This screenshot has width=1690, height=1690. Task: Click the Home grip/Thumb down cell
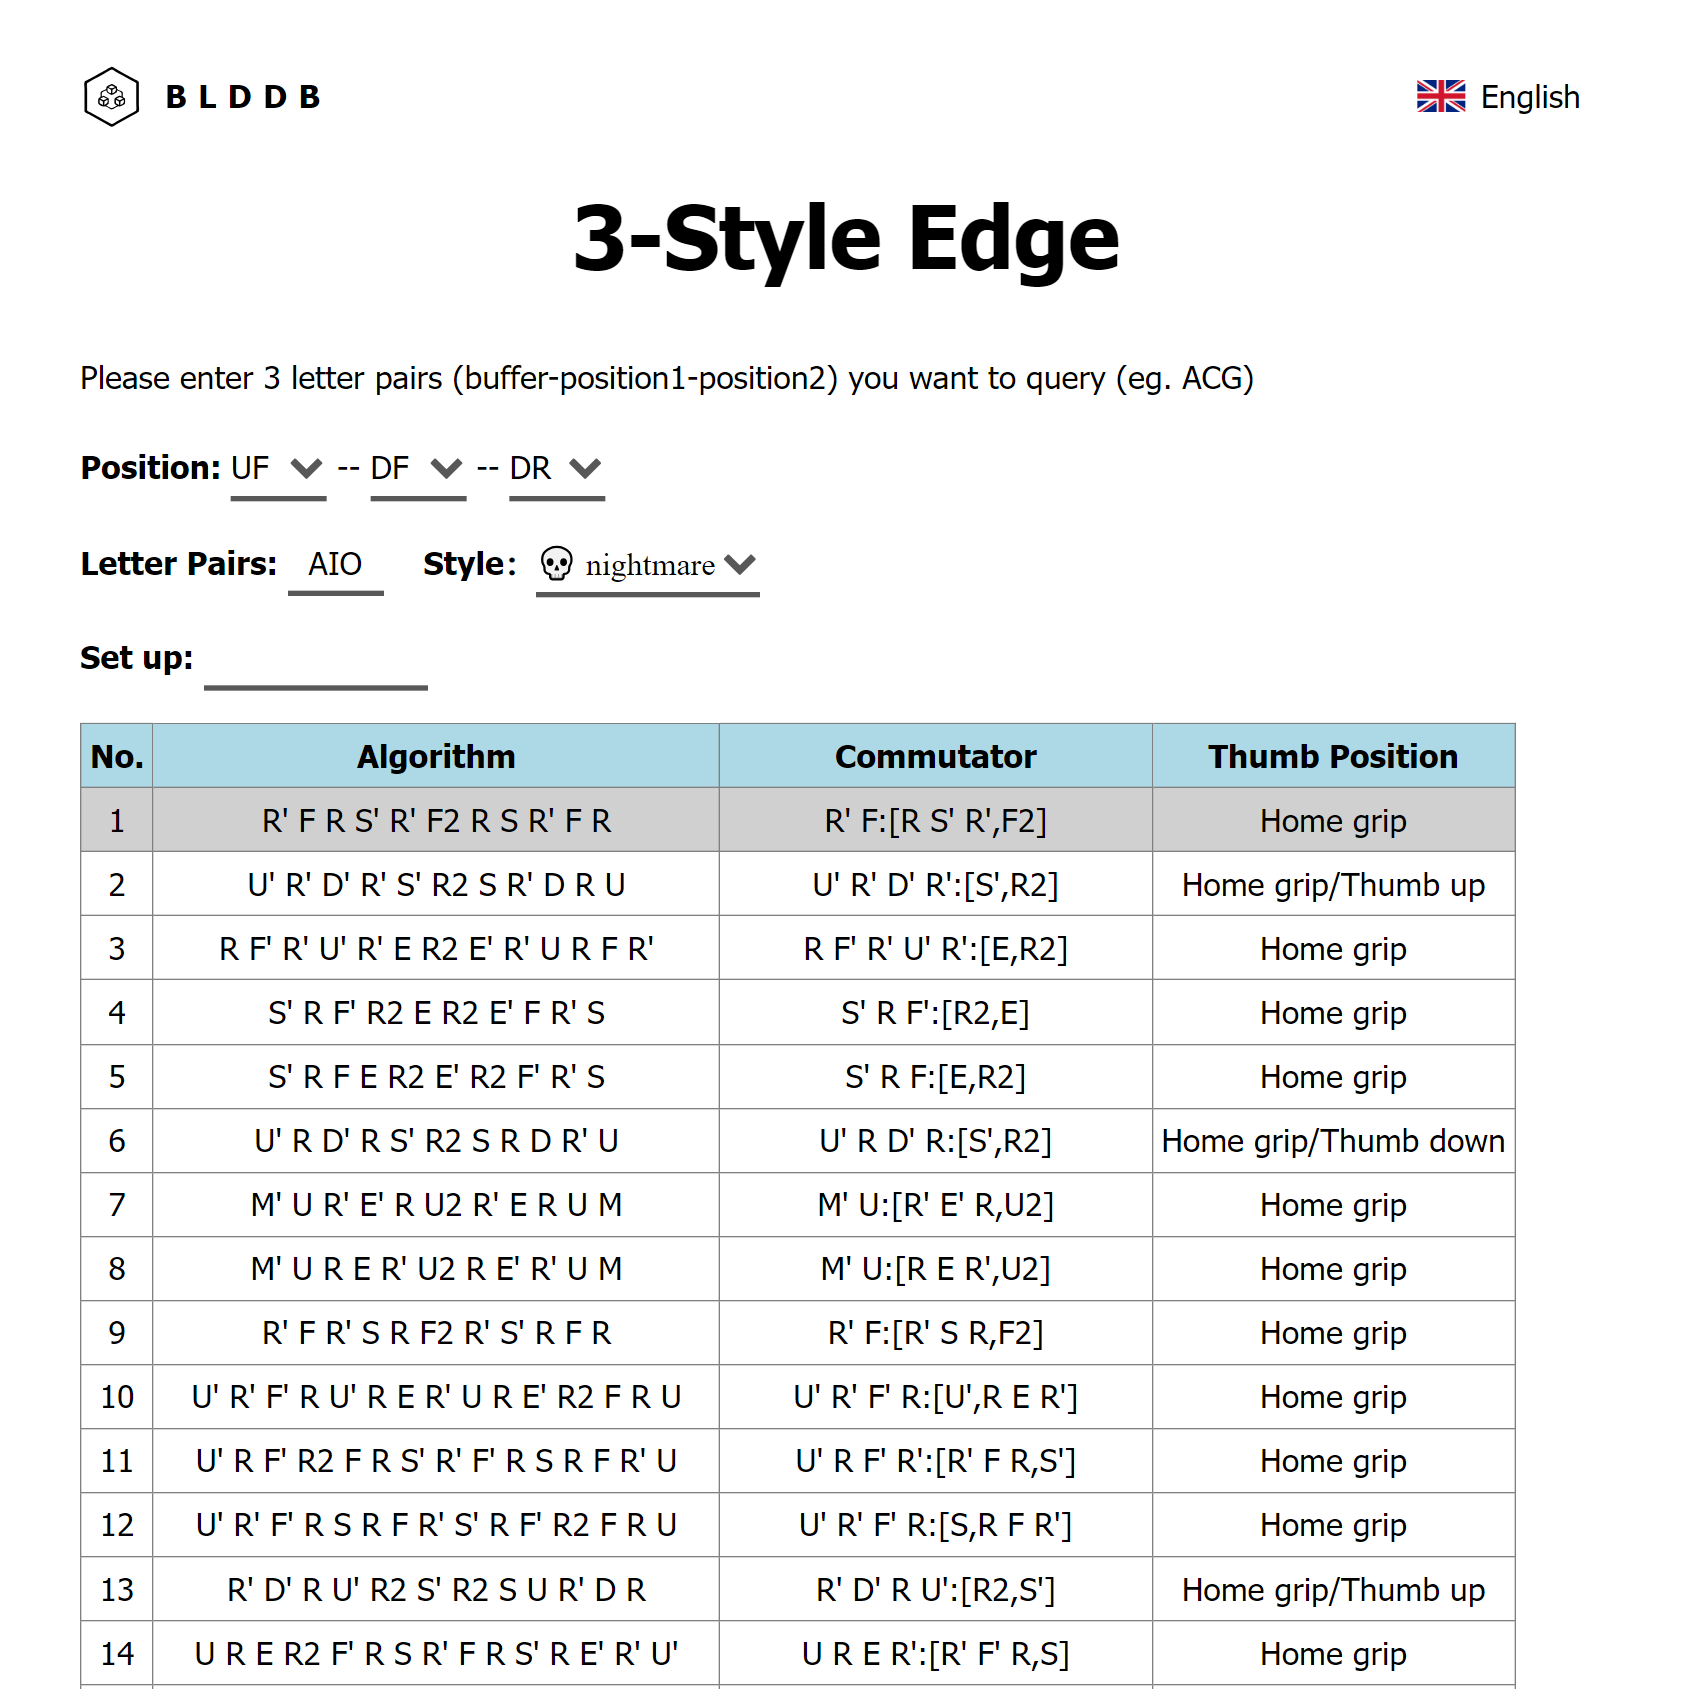(x=1333, y=1141)
